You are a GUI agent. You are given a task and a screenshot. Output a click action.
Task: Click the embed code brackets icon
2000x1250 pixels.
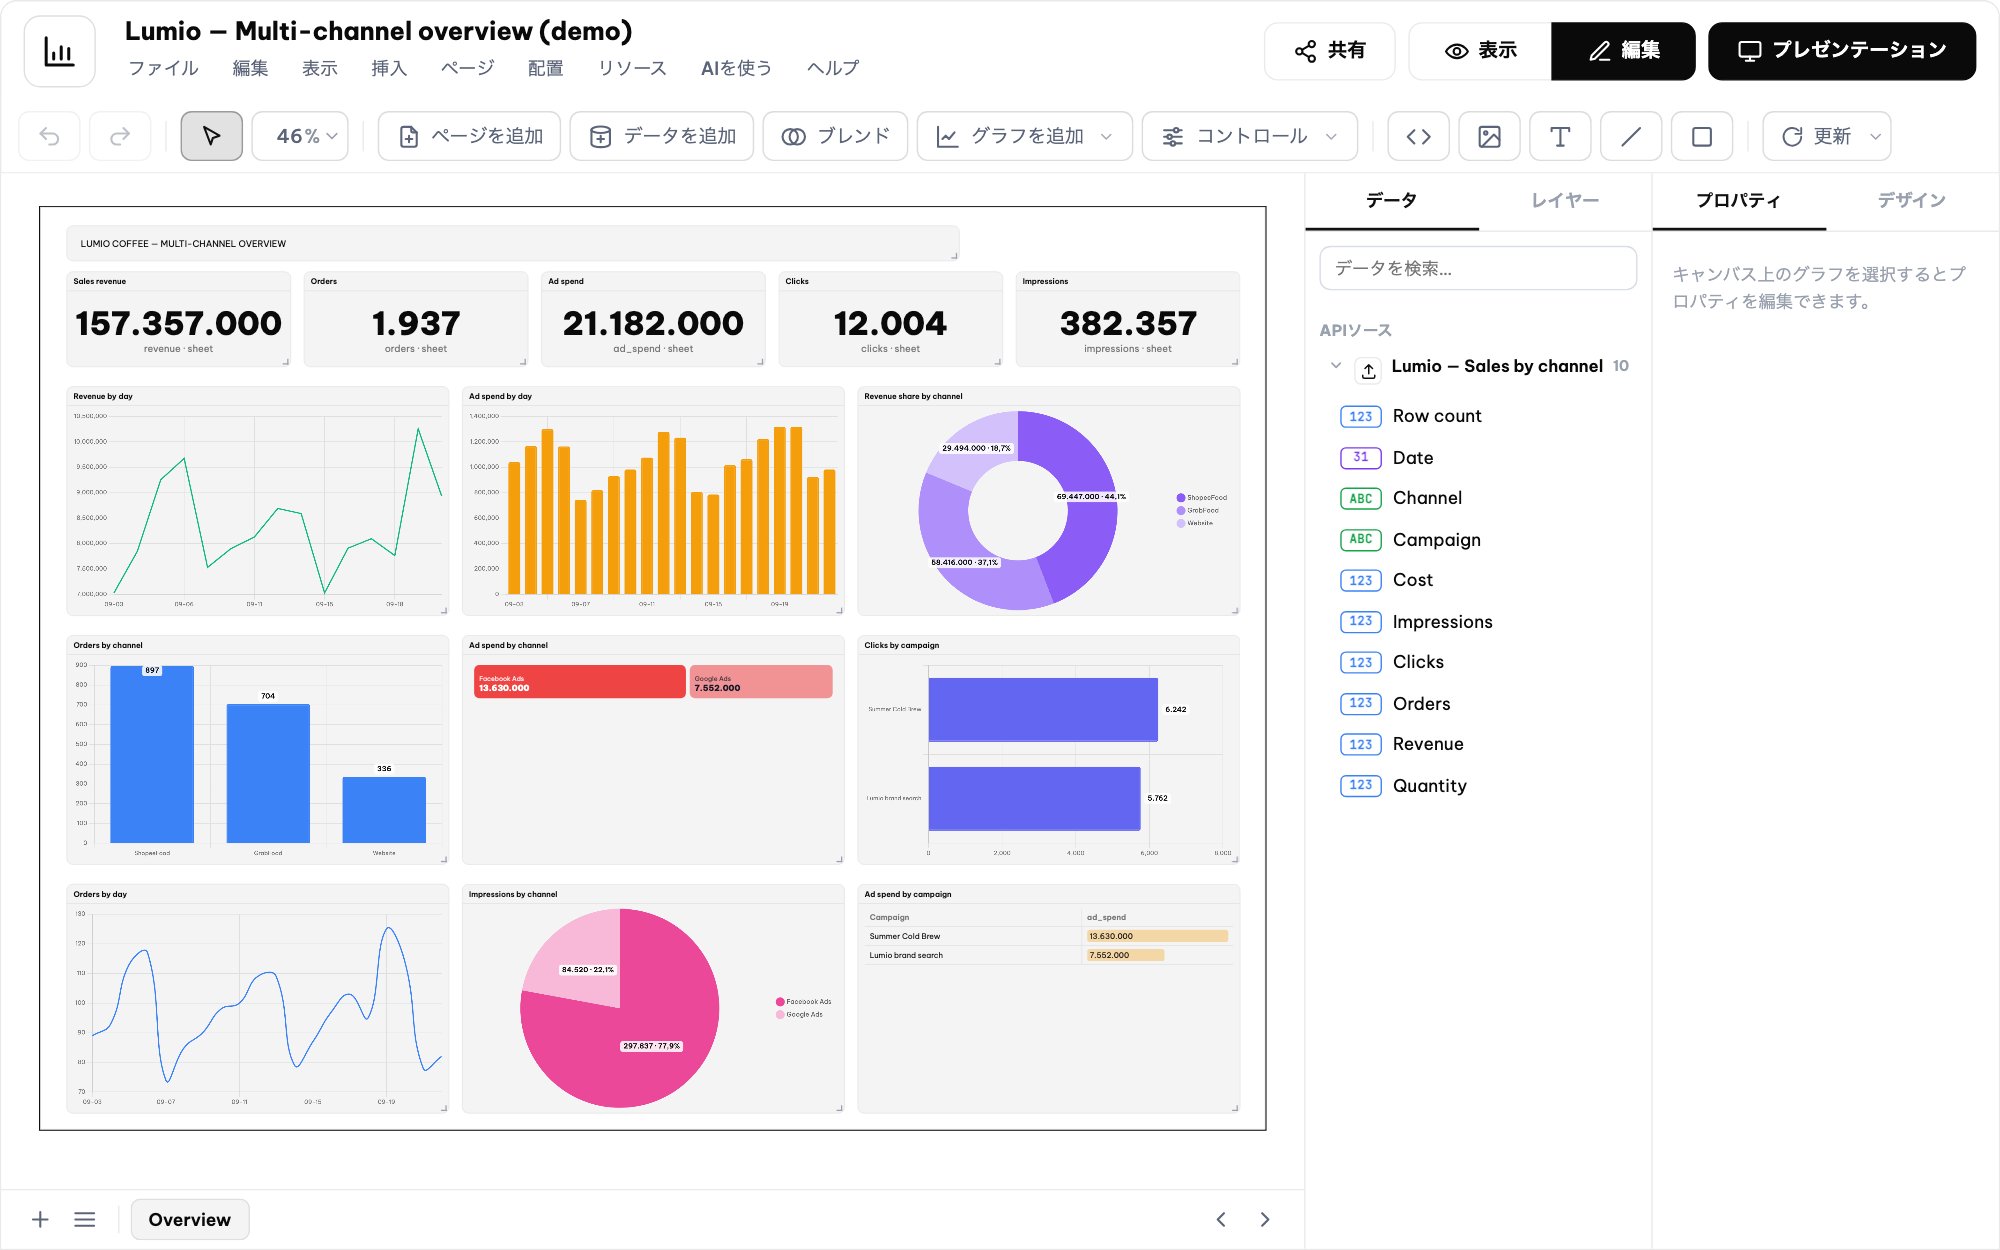pyautogui.click(x=1418, y=136)
